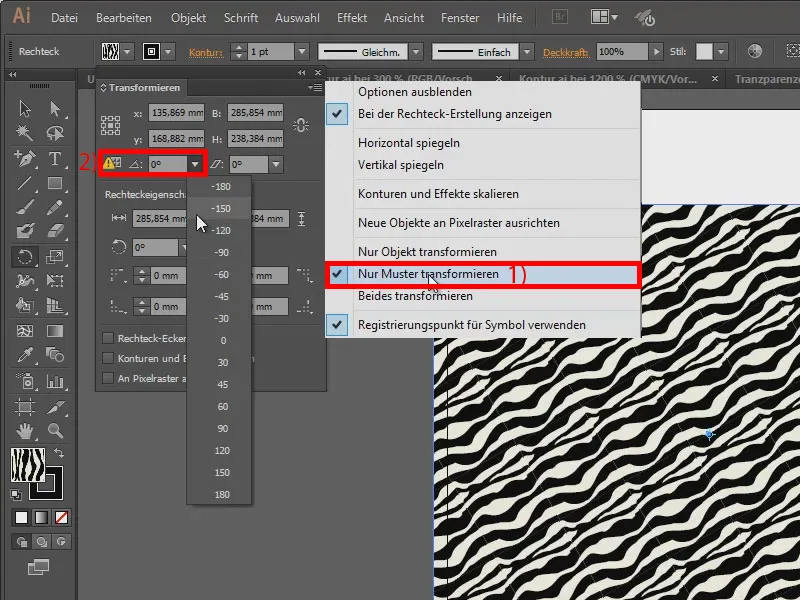Select the Free Transform tool
The width and height of the screenshot is (800, 600).
pos(55,281)
